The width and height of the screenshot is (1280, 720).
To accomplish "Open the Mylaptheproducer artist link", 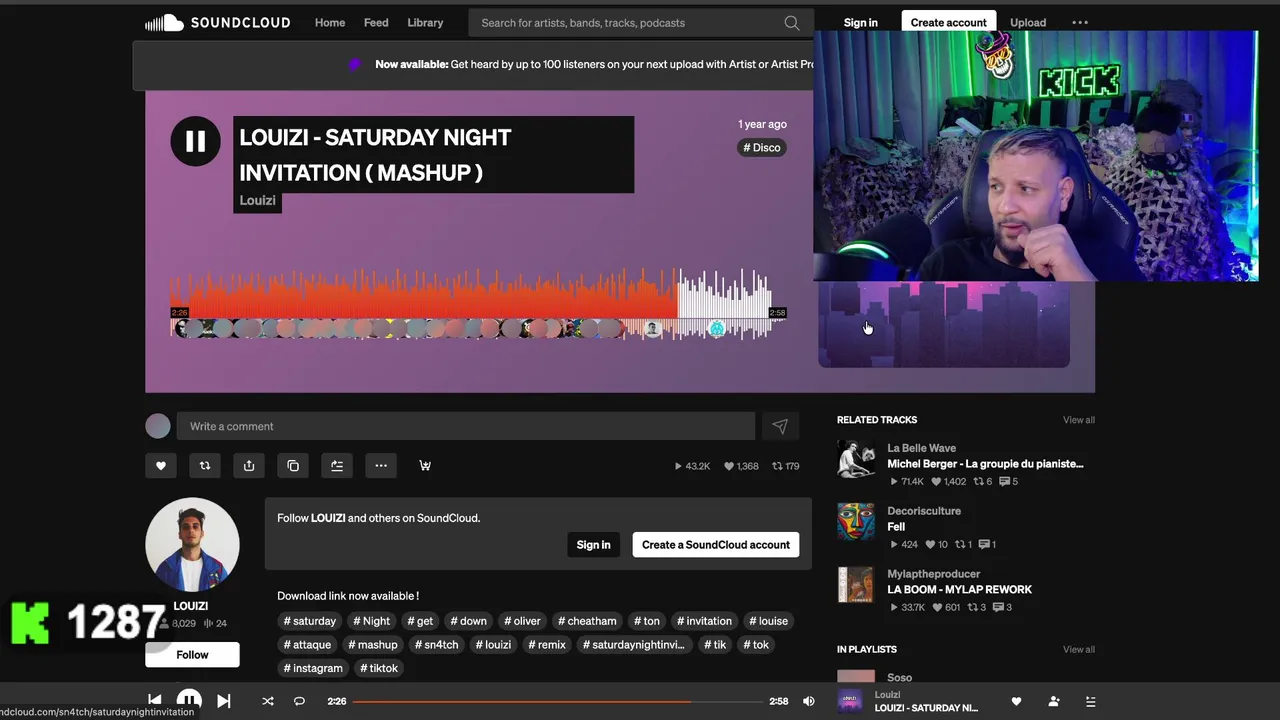I will pyautogui.click(x=935, y=574).
